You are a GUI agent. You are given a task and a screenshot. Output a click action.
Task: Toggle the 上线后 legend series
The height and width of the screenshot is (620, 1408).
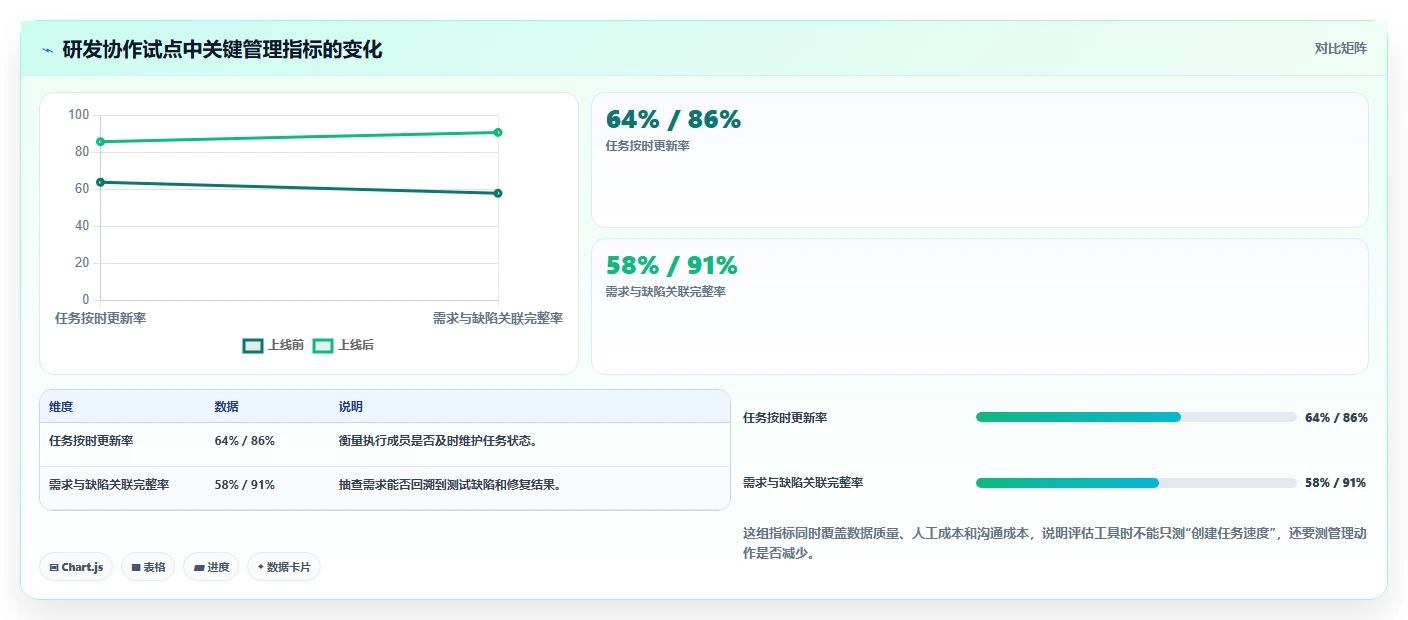(x=343, y=345)
